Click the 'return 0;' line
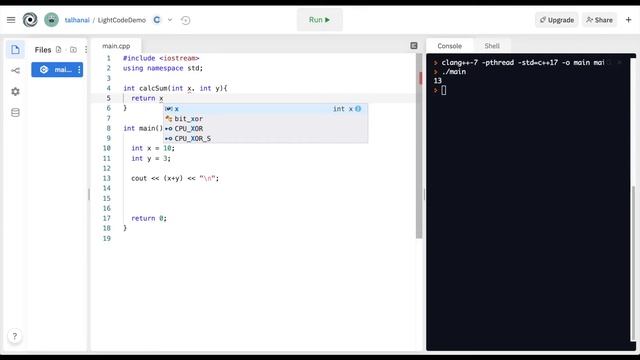This screenshot has height=360, width=640. coord(149,218)
